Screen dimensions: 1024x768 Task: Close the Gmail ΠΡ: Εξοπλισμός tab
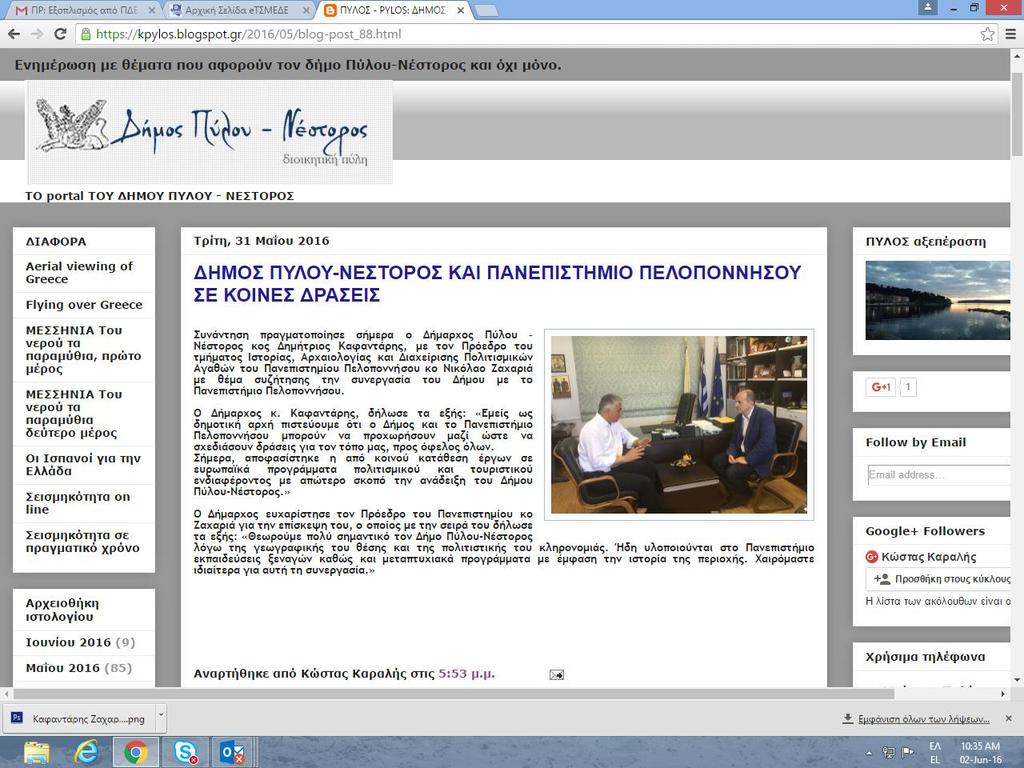152,10
